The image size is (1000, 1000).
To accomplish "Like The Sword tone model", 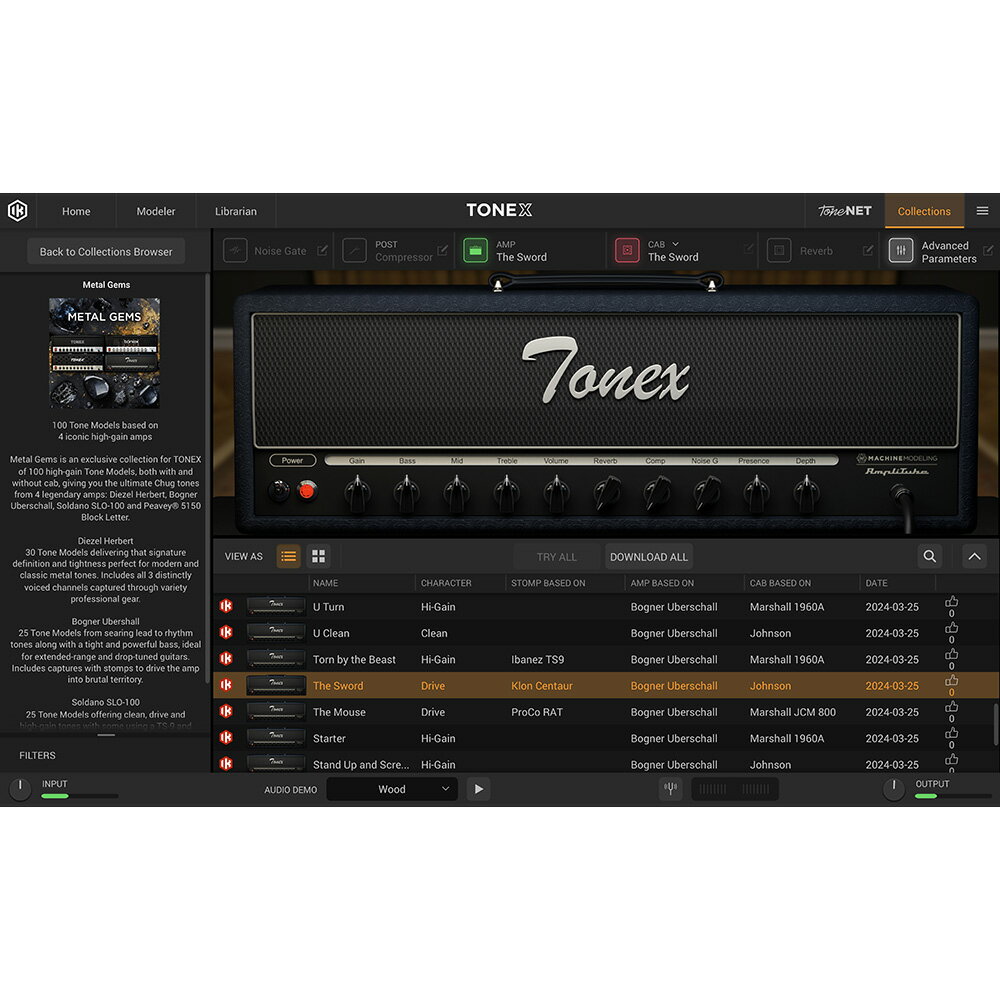I will tap(952, 681).
